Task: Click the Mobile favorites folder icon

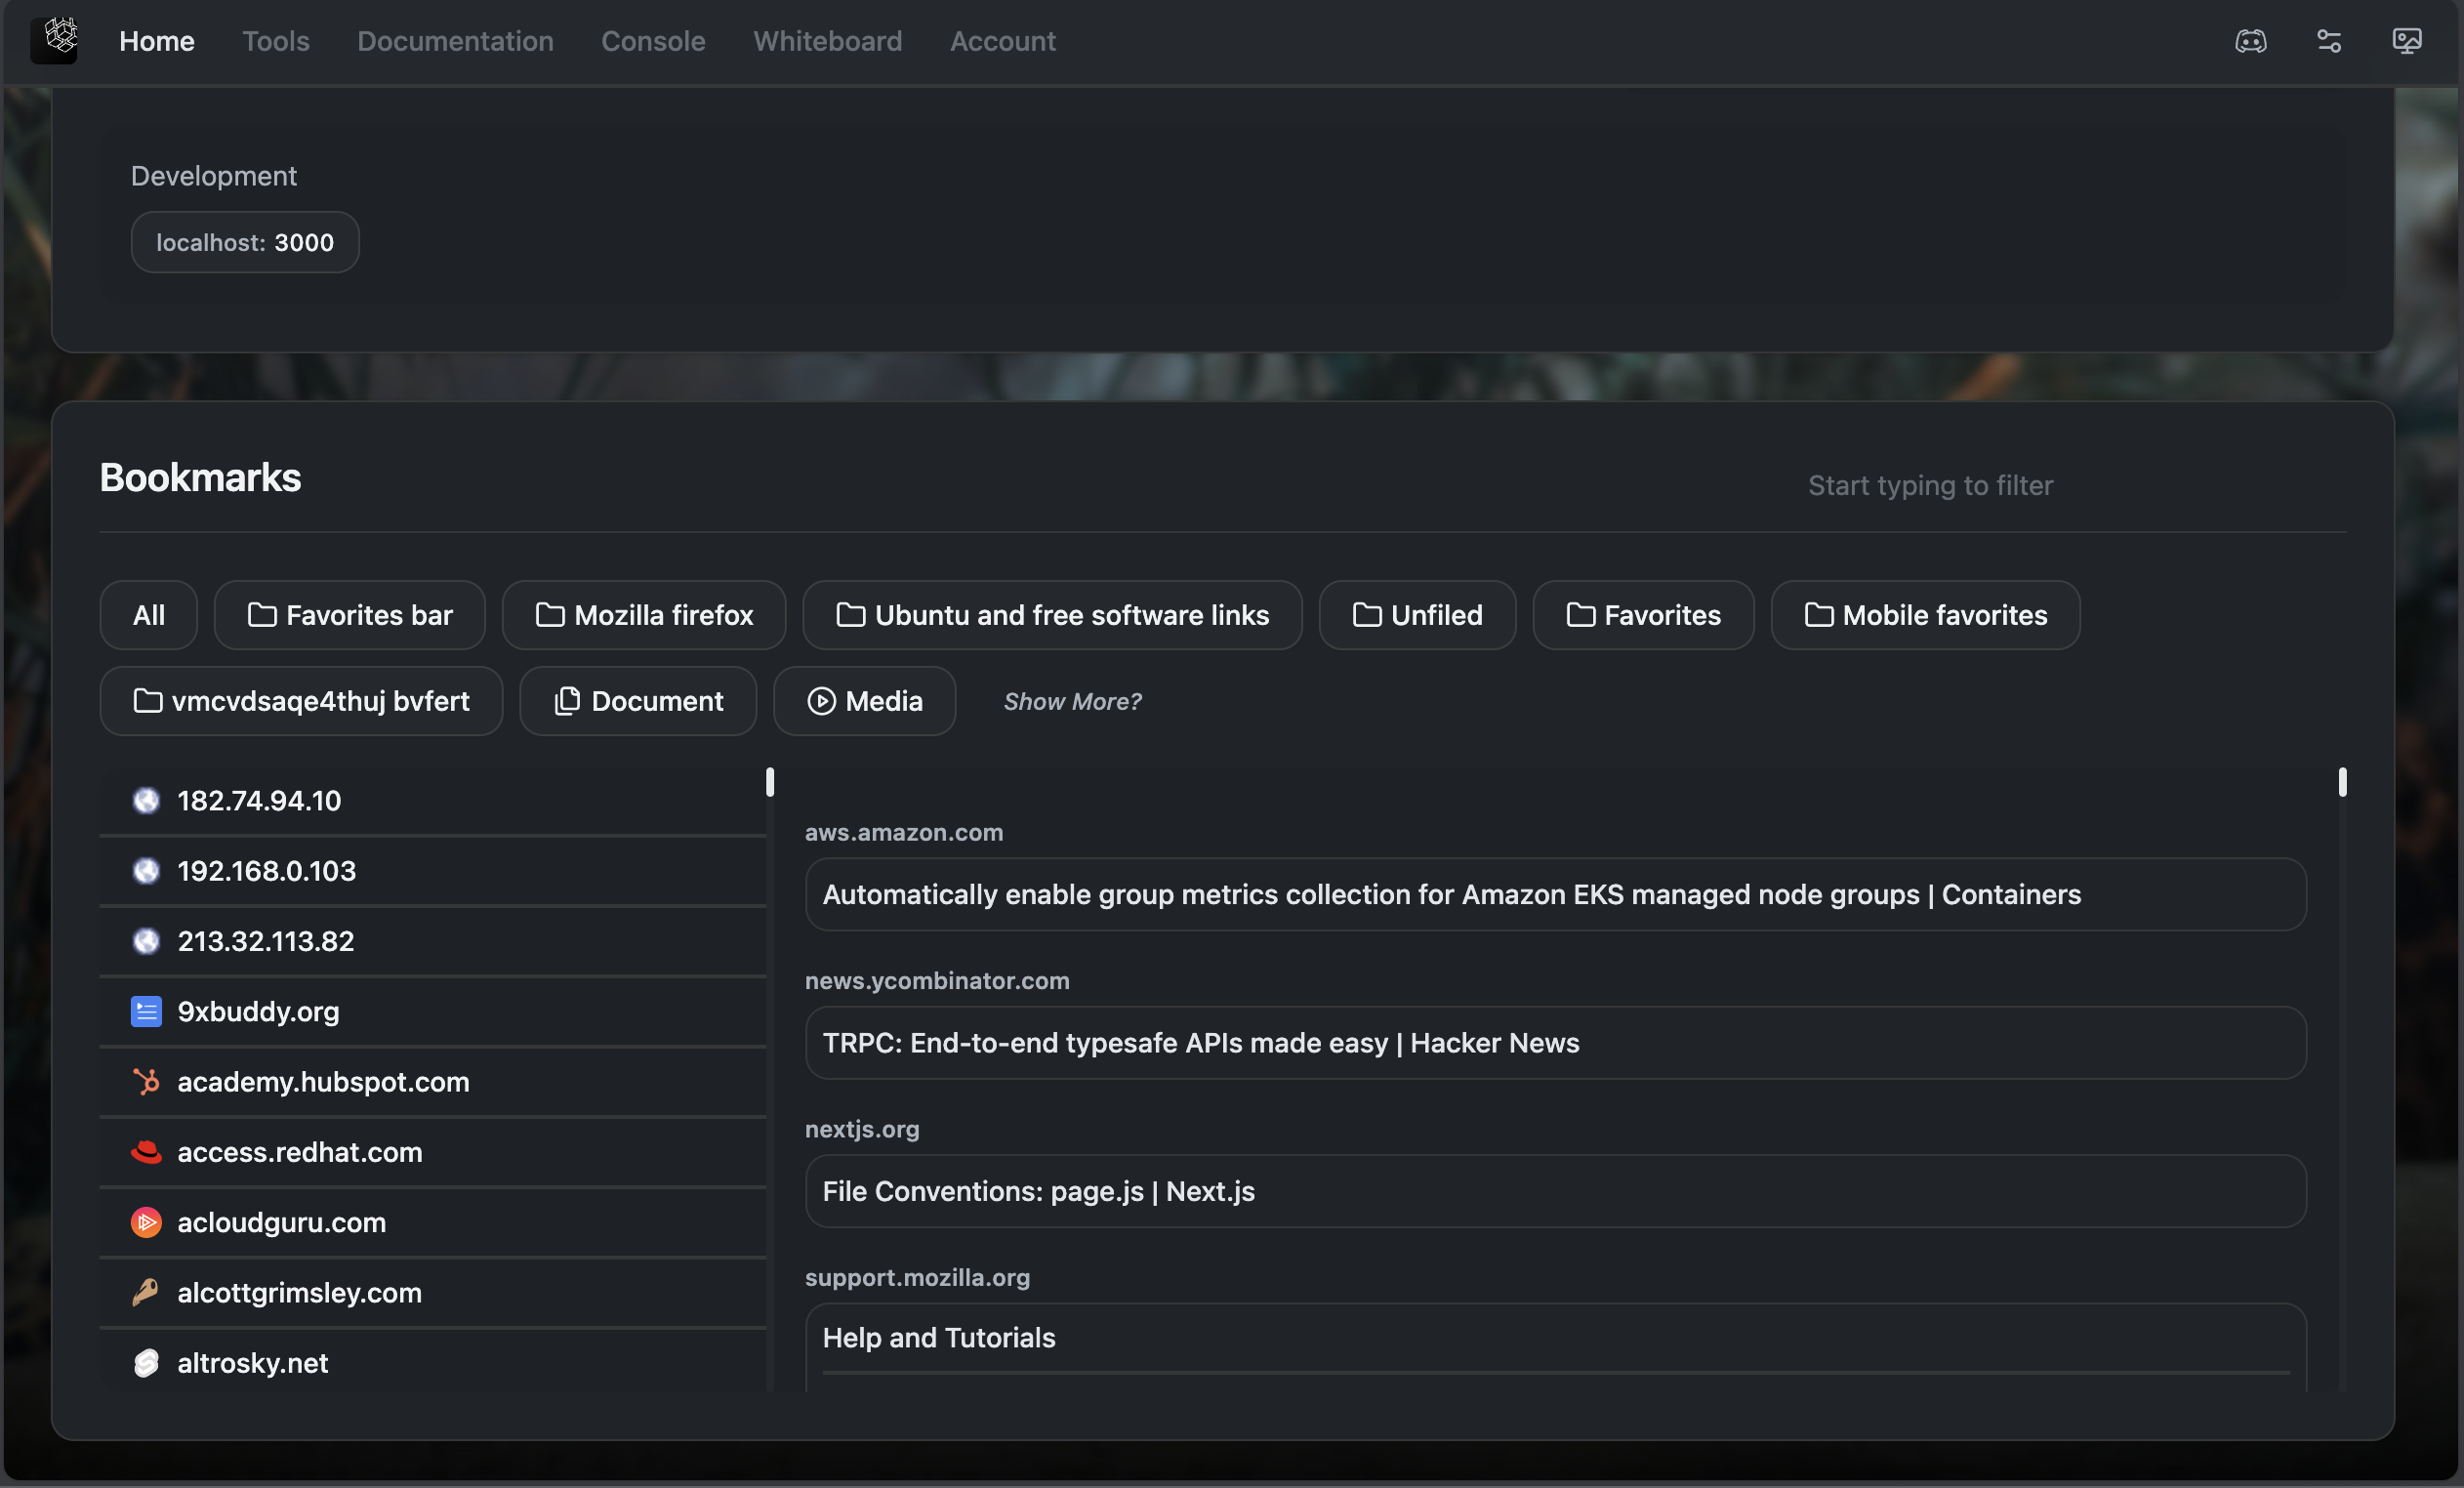Action: pyautogui.click(x=1819, y=615)
